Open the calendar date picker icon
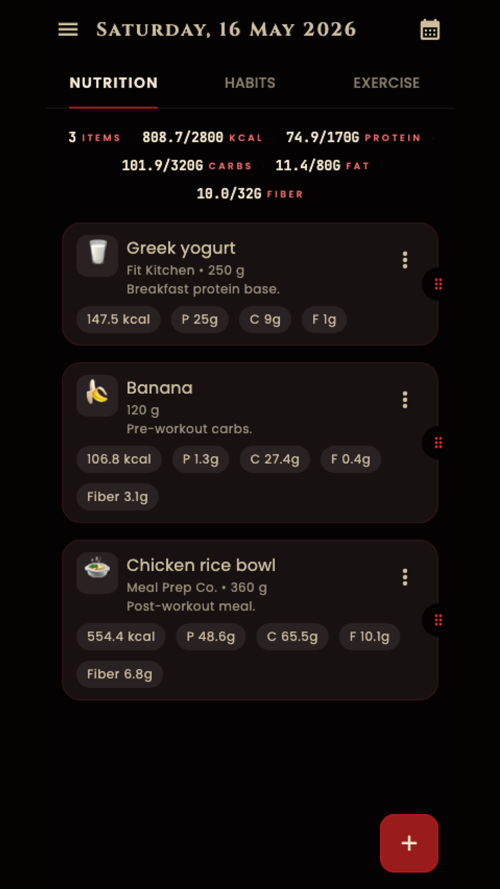This screenshot has width=500, height=889. pyautogui.click(x=430, y=29)
